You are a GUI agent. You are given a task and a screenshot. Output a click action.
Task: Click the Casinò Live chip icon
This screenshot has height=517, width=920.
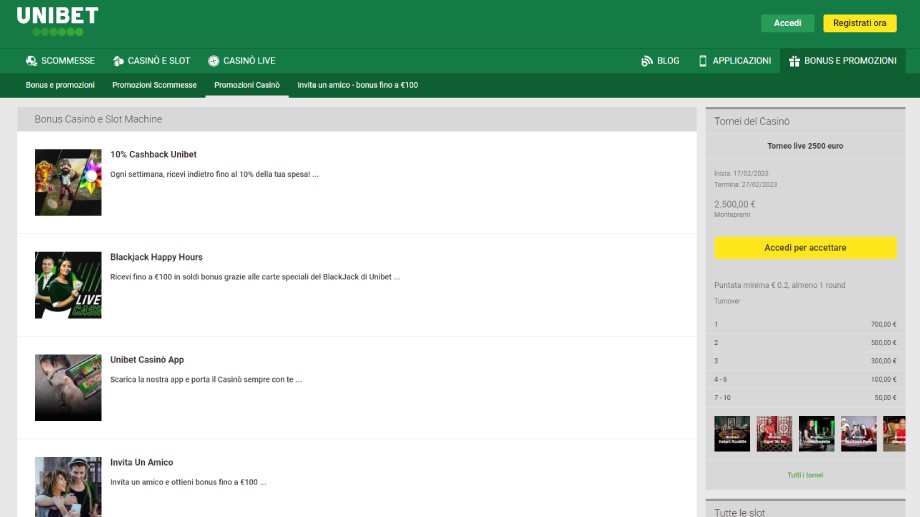214,60
